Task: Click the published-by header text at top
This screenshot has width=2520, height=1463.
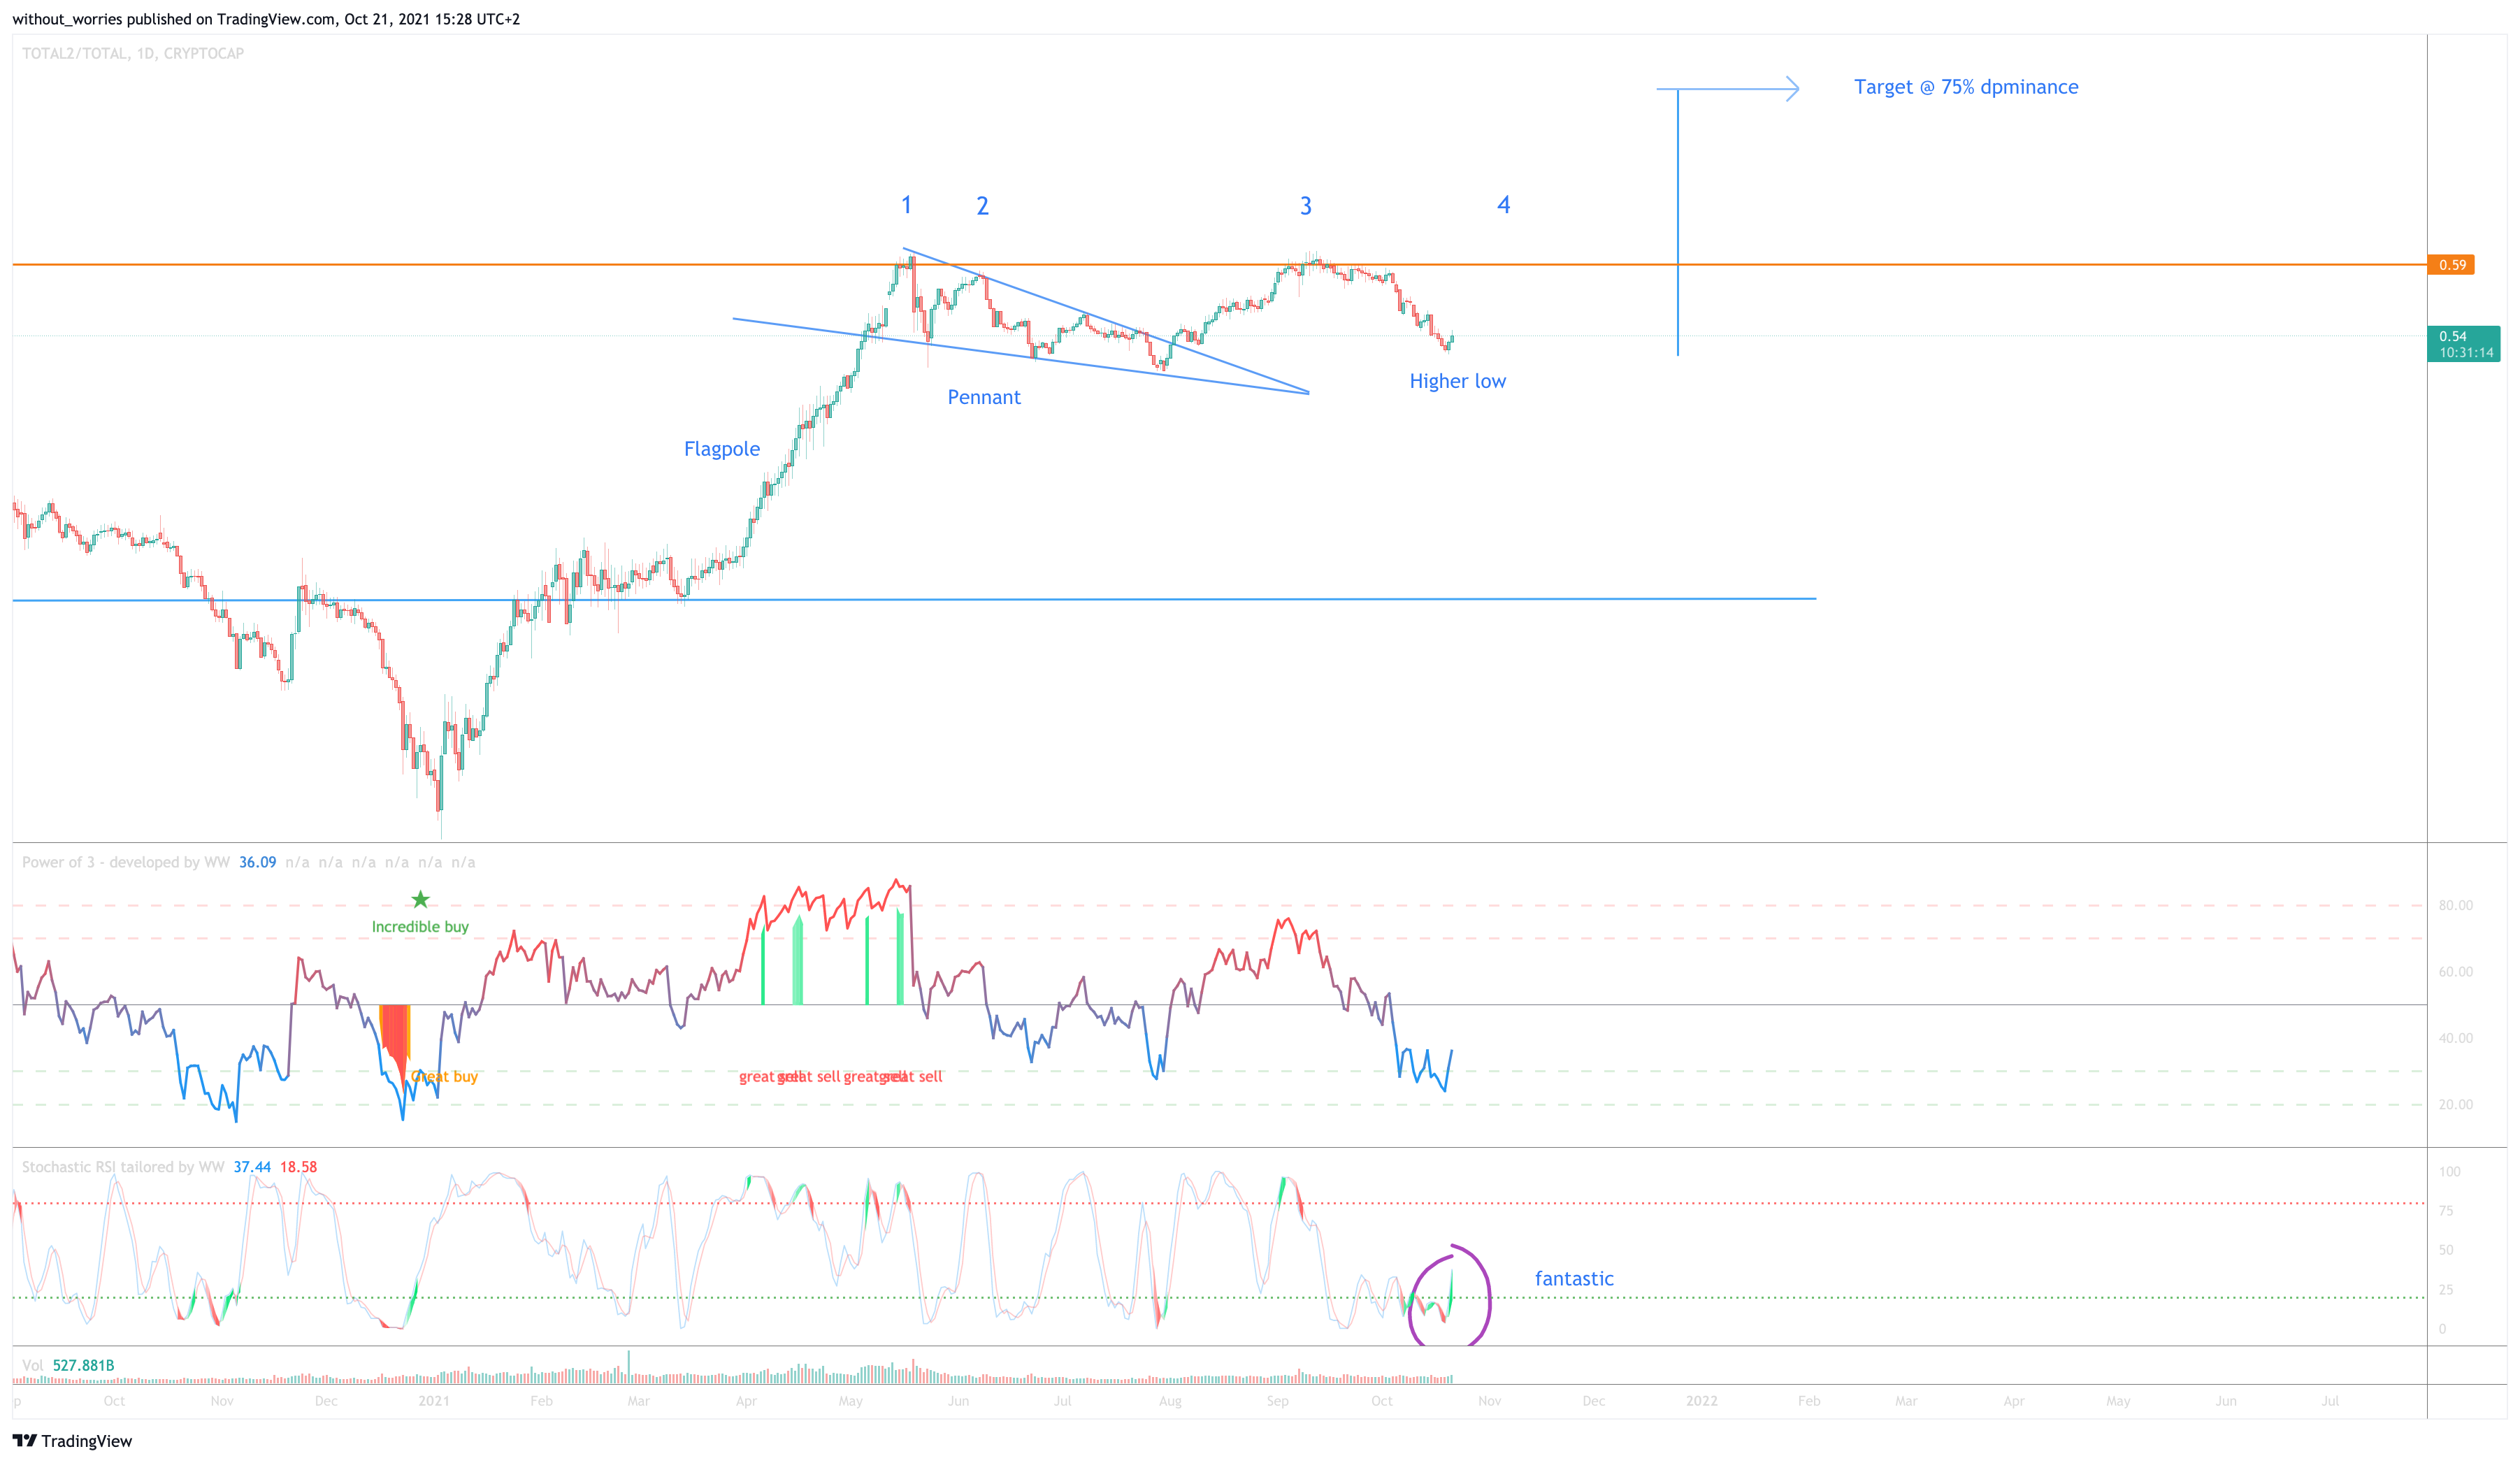Action: click(x=266, y=19)
